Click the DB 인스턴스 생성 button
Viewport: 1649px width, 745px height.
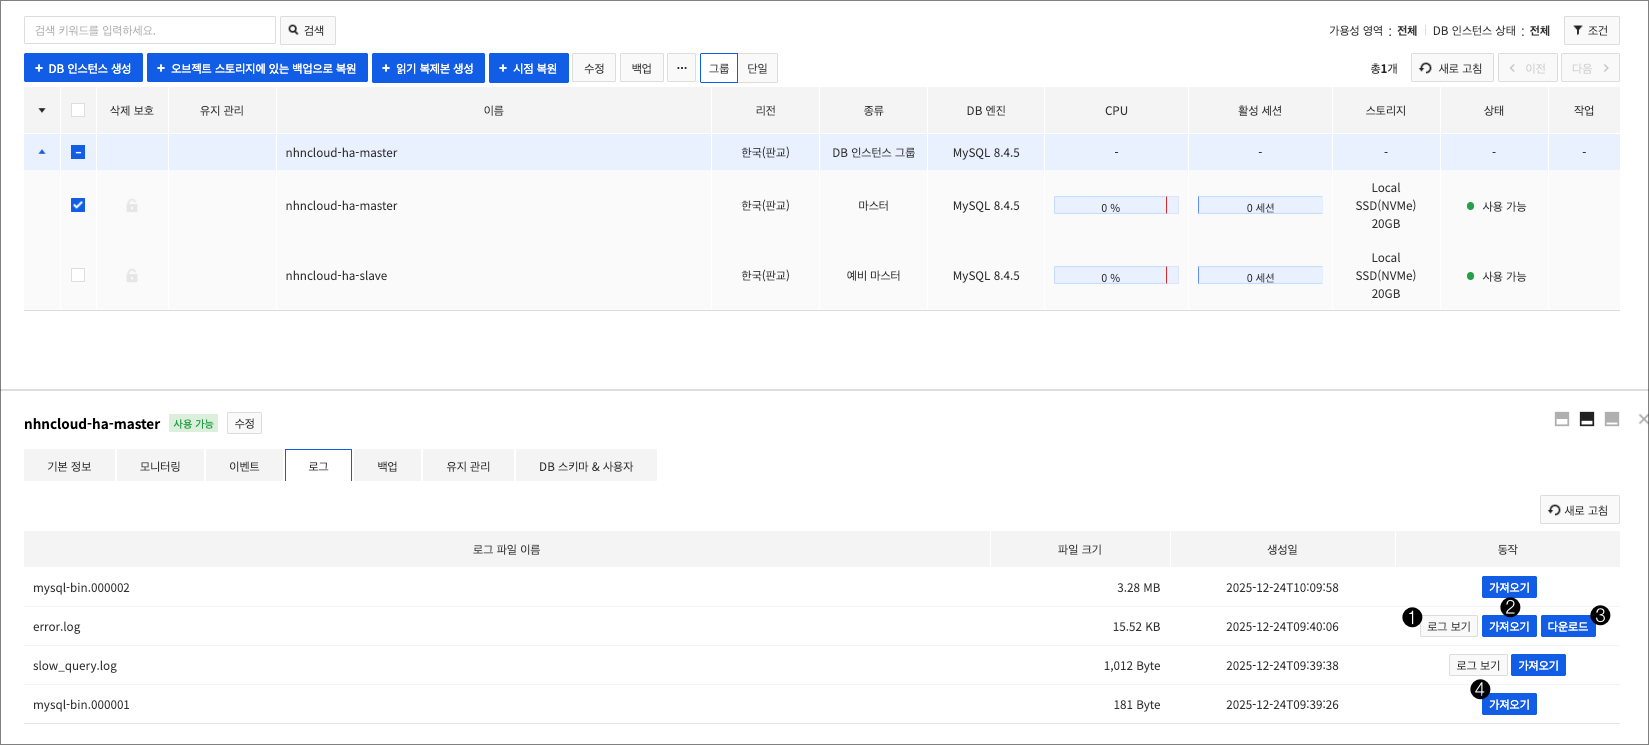[83, 68]
